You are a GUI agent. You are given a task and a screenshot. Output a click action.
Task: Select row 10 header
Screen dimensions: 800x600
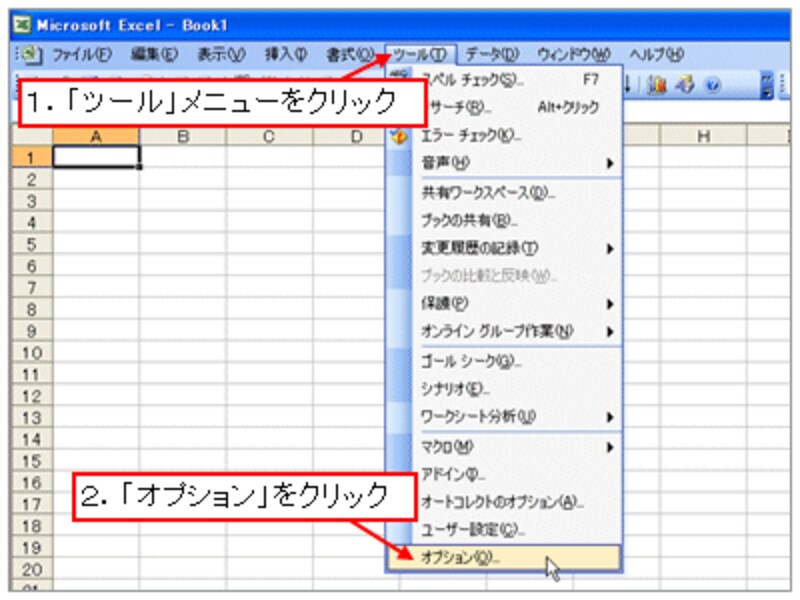(x=32, y=353)
